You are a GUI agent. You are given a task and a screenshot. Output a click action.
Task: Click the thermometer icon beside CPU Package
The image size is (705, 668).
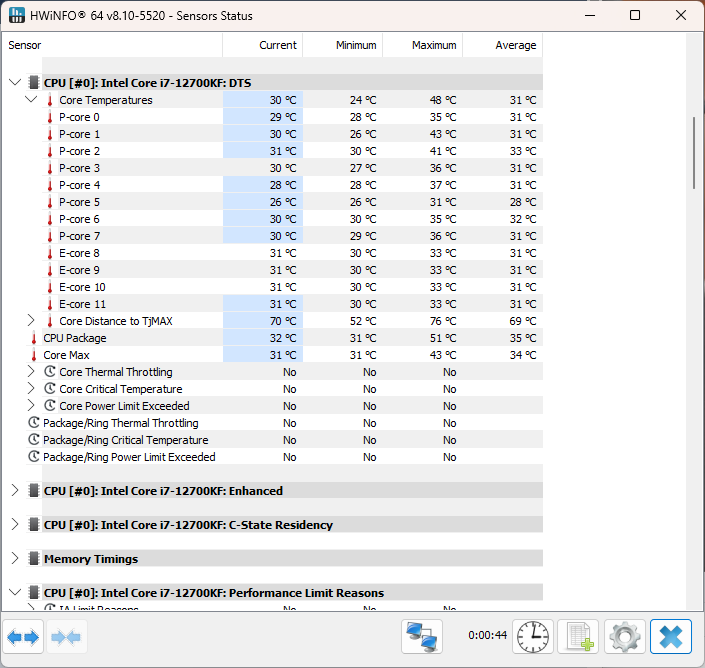(34, 338)
